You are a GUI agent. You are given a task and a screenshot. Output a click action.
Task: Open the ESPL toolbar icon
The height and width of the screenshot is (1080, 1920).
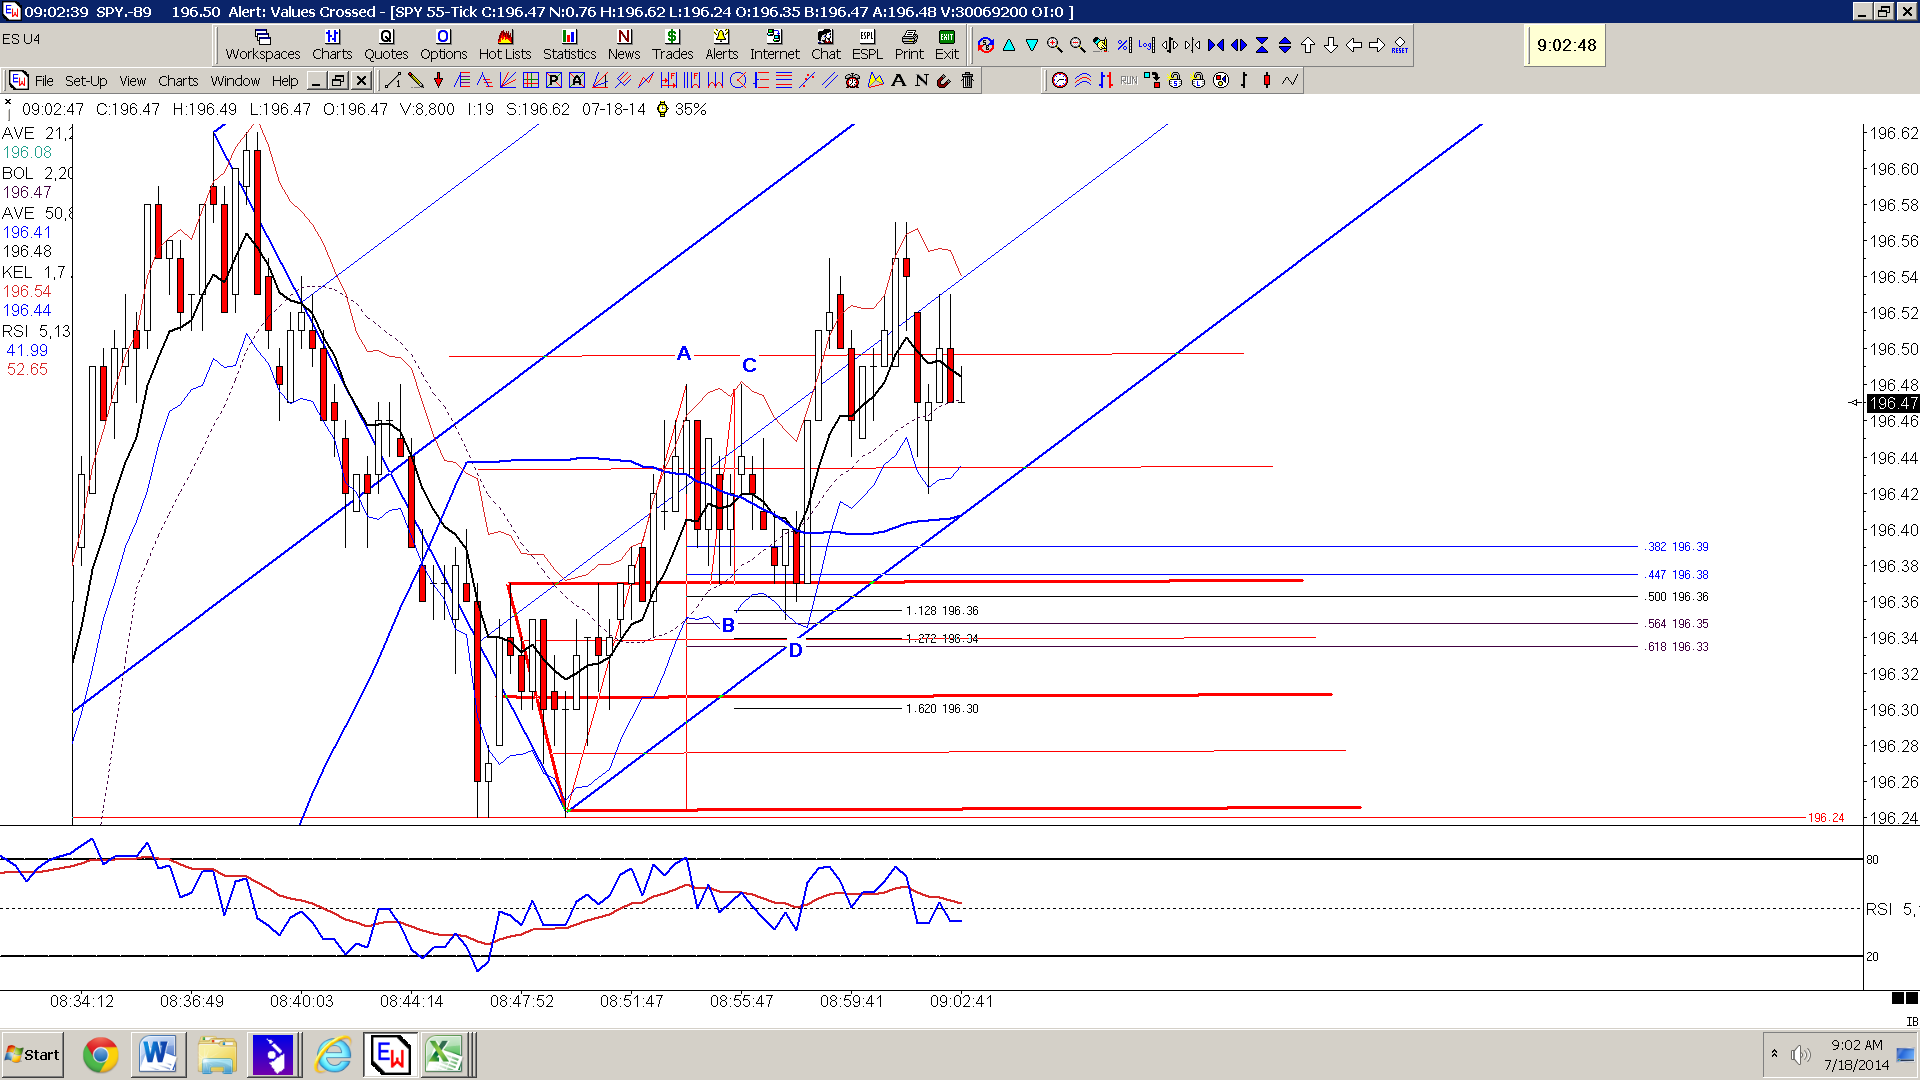(867, 45)
